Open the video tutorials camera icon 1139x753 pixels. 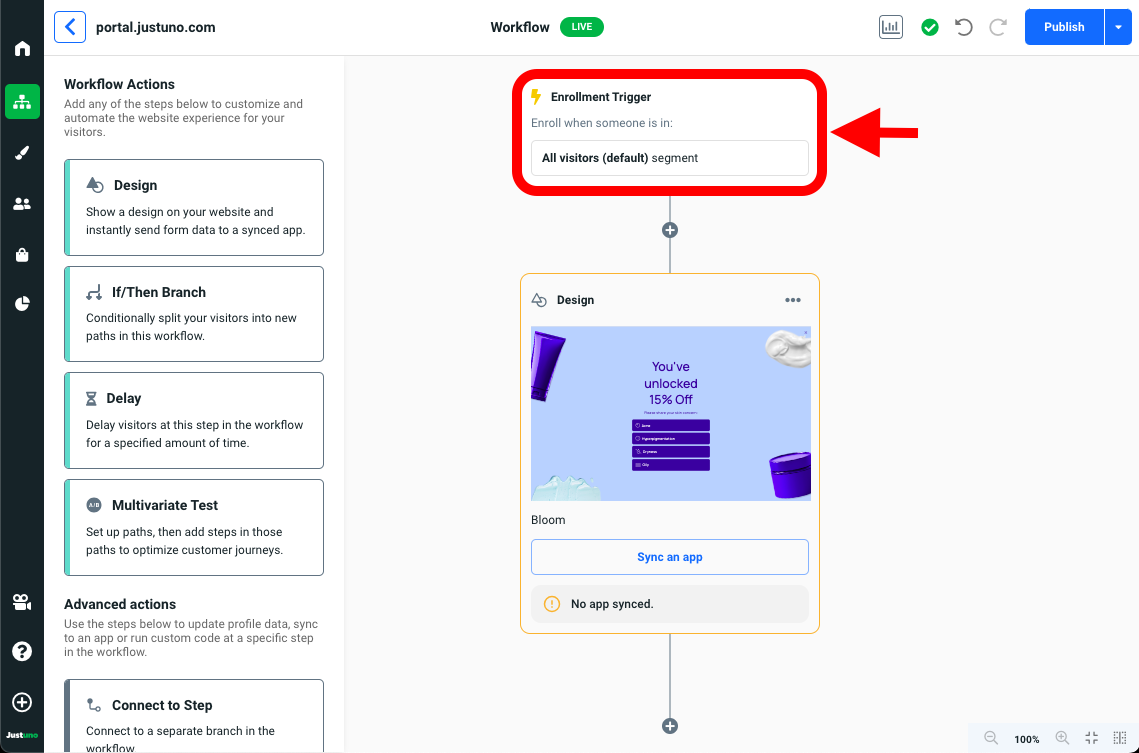point(22,602)
